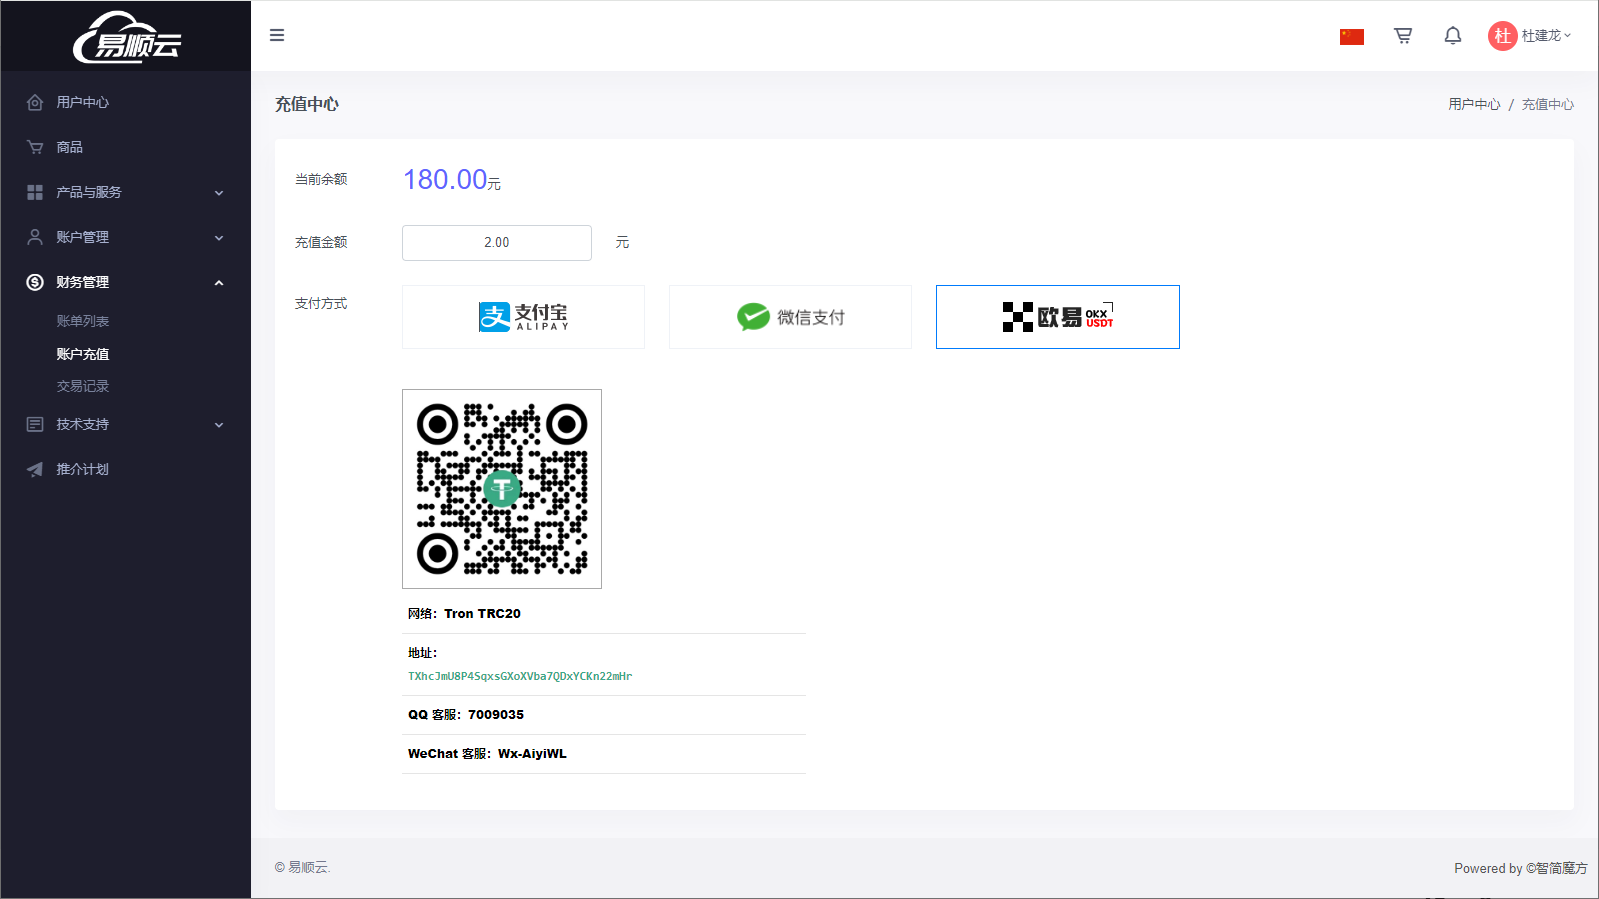This screenshot has height=899, width=1599.
Task: Click the user avatar 杜
Action: coord(1502,36)
